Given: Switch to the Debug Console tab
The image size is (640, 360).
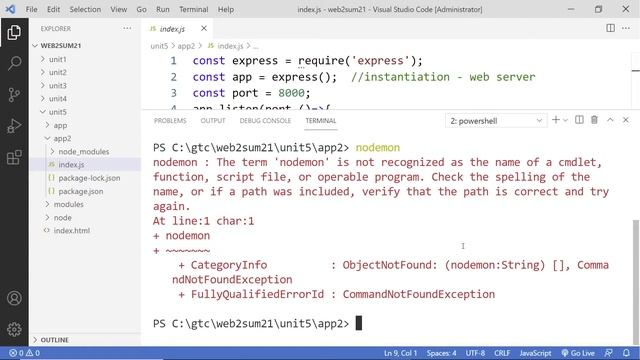Looking at the screenshot, I should pyautogui.click(x=265, y=121).
